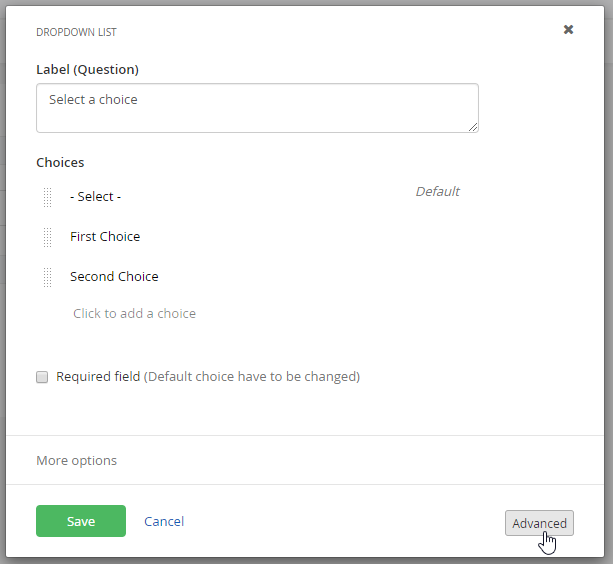Viewport: 613px width, 564px height.
Task: Close the Dropdown List dialog
Action: [x=568, y=30]
